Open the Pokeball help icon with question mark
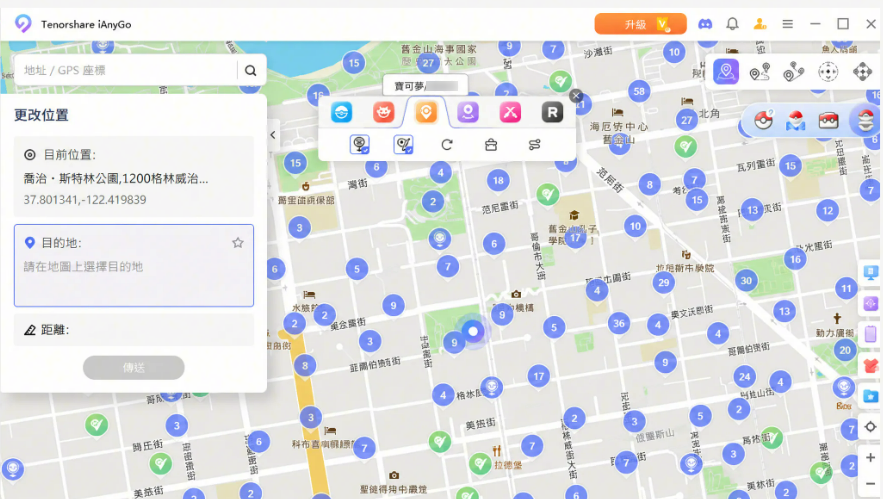Screen dimensions: 883x499 [763, 119]
